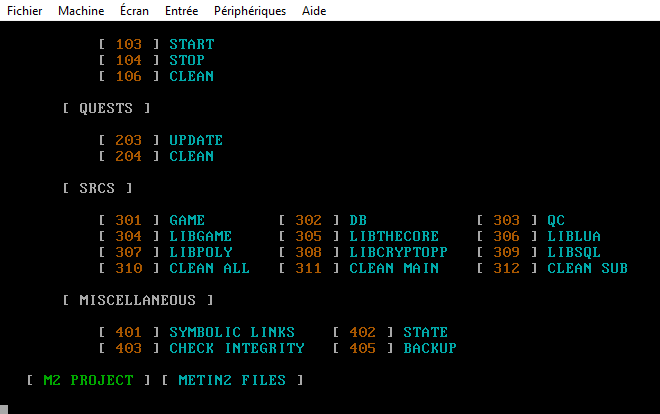
Task: Click the STATE option text
Action: (x=426, y=332)
